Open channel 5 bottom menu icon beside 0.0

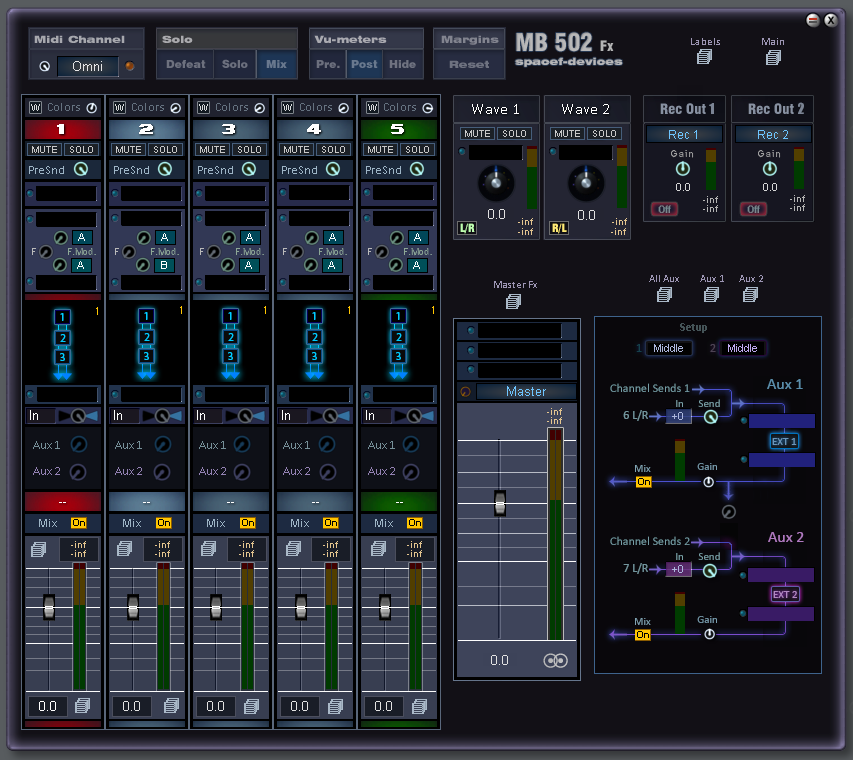pos(419,706)
